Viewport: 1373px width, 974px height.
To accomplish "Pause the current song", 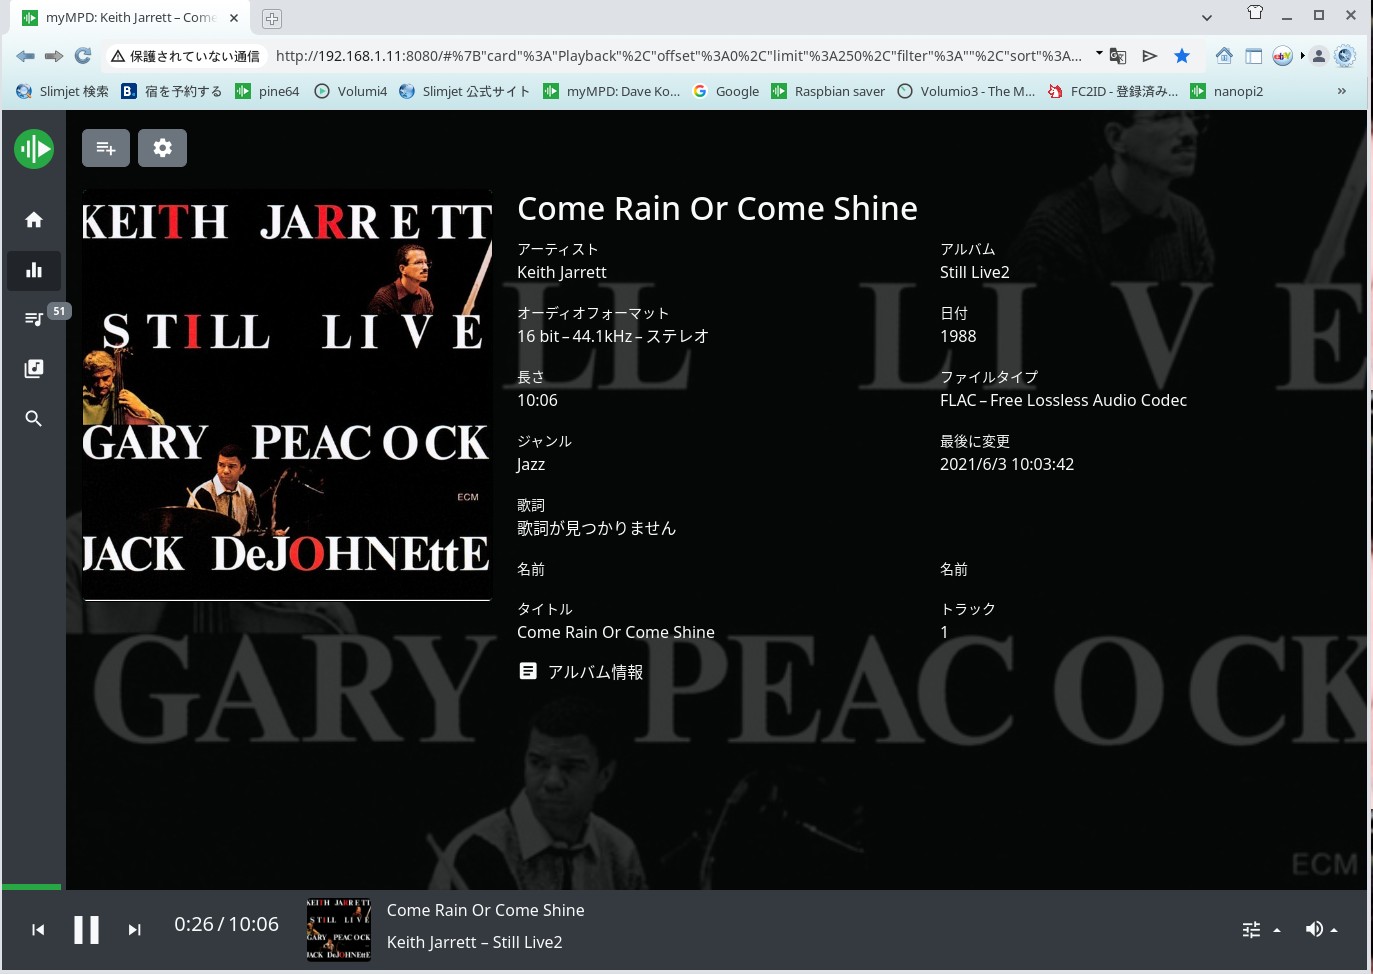I will pyautogui.click(x=87, y=930).
